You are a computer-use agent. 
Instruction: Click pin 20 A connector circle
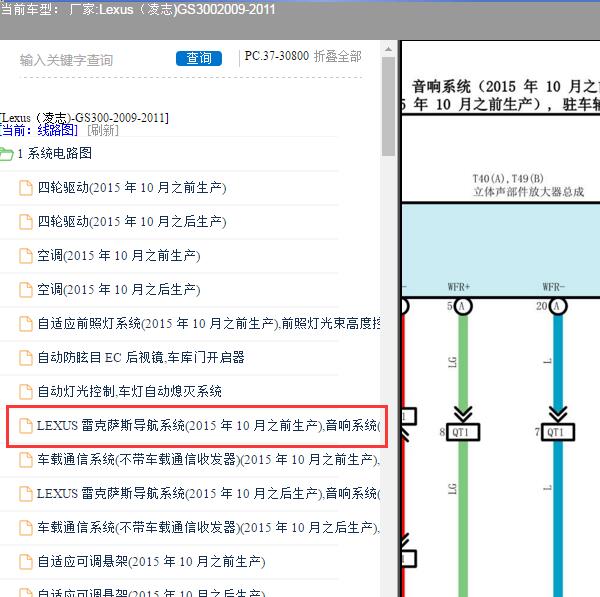coord(558,307)
